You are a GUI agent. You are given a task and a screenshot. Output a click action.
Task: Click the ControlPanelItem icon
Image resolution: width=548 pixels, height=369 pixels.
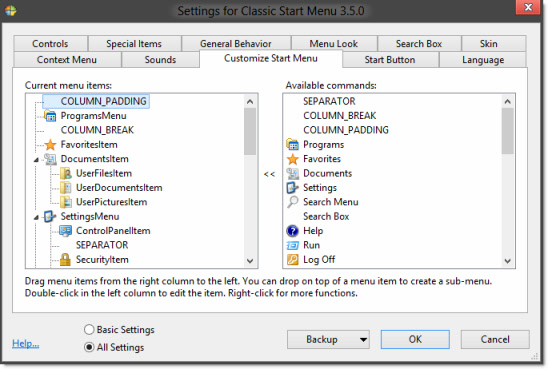click(65, 231)
